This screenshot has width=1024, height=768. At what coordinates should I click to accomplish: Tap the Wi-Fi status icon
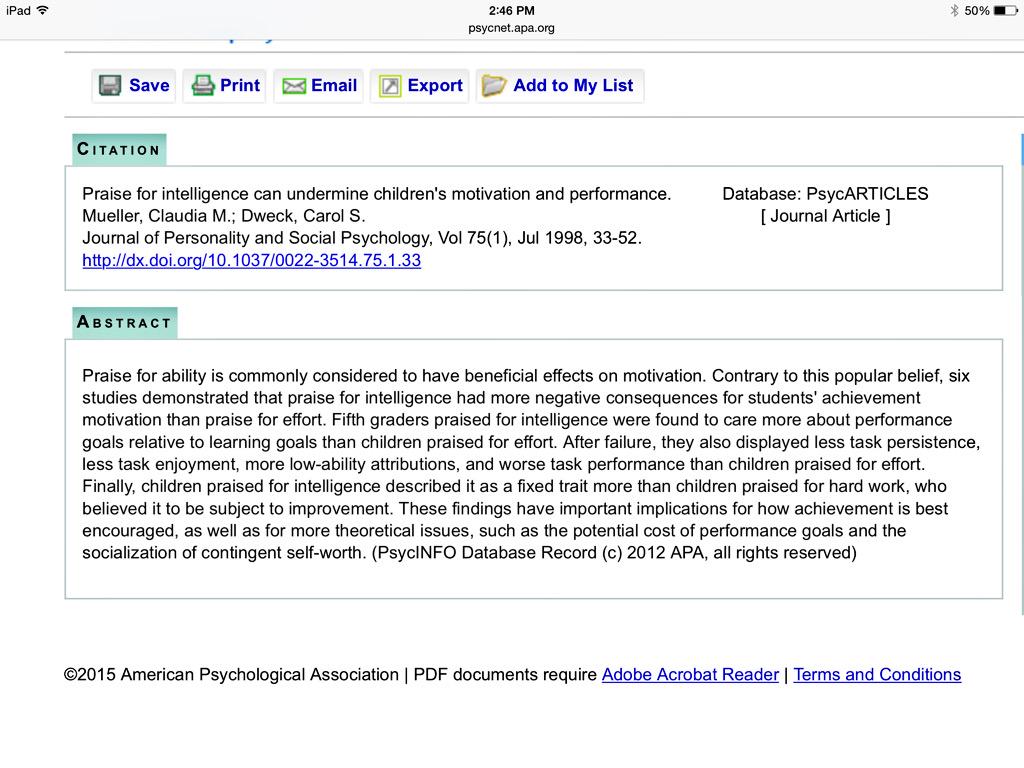click(43, 10)
